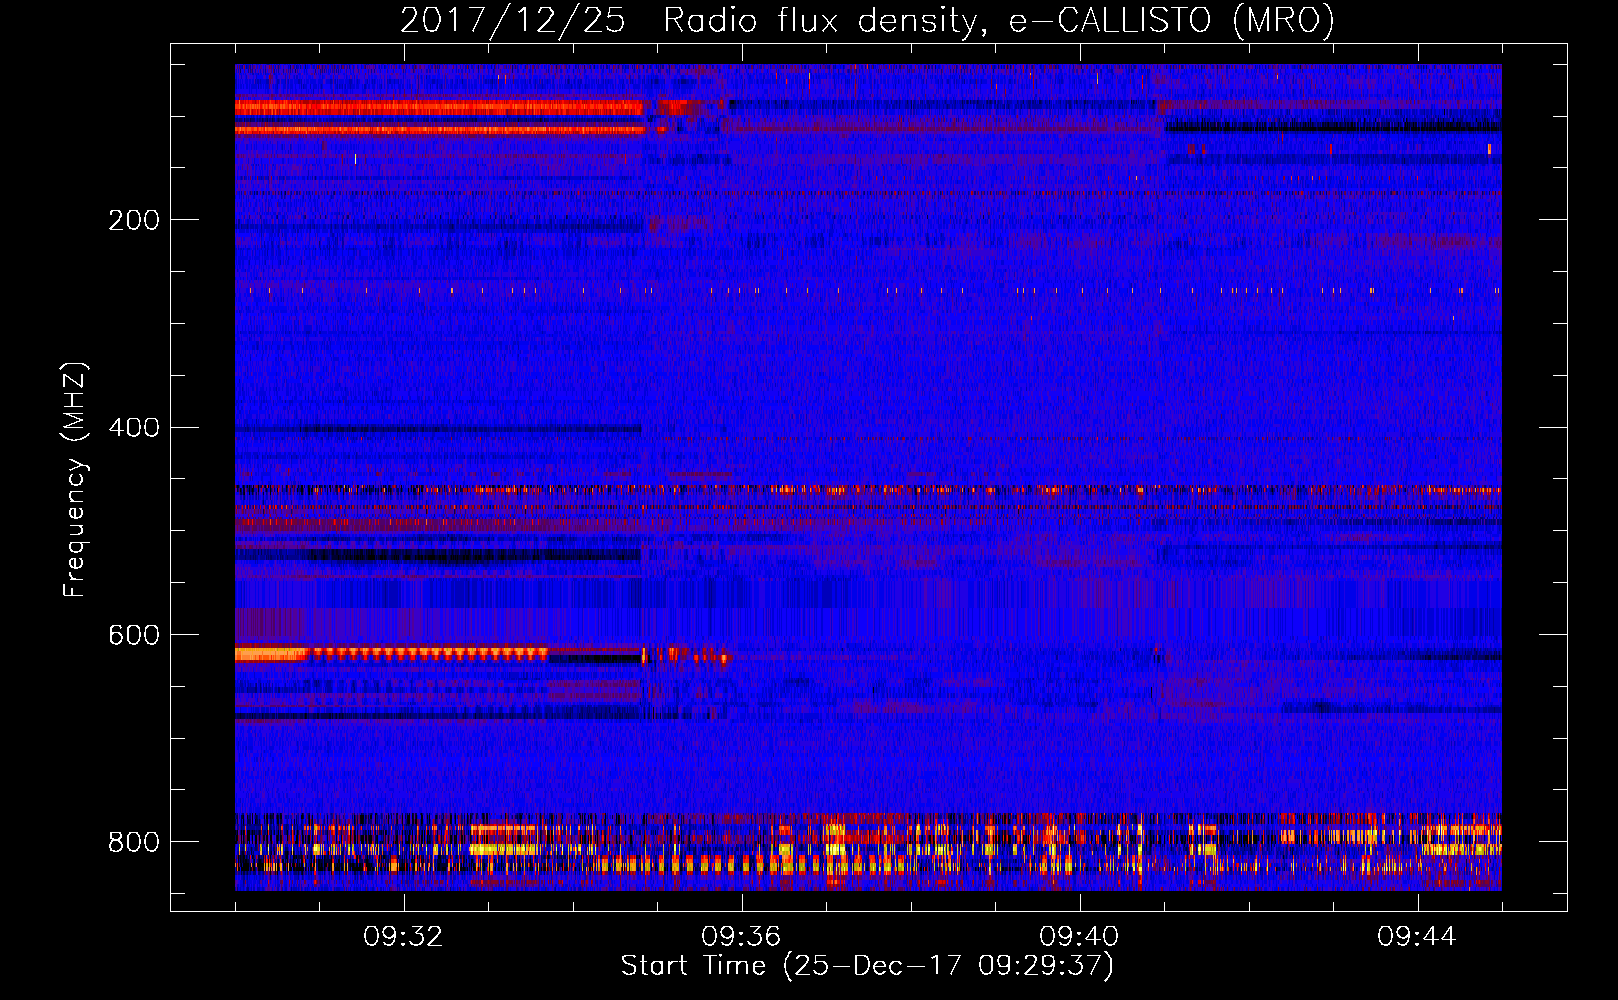Click the 'Frequency (MHZ)' axis label

[75, 480]
